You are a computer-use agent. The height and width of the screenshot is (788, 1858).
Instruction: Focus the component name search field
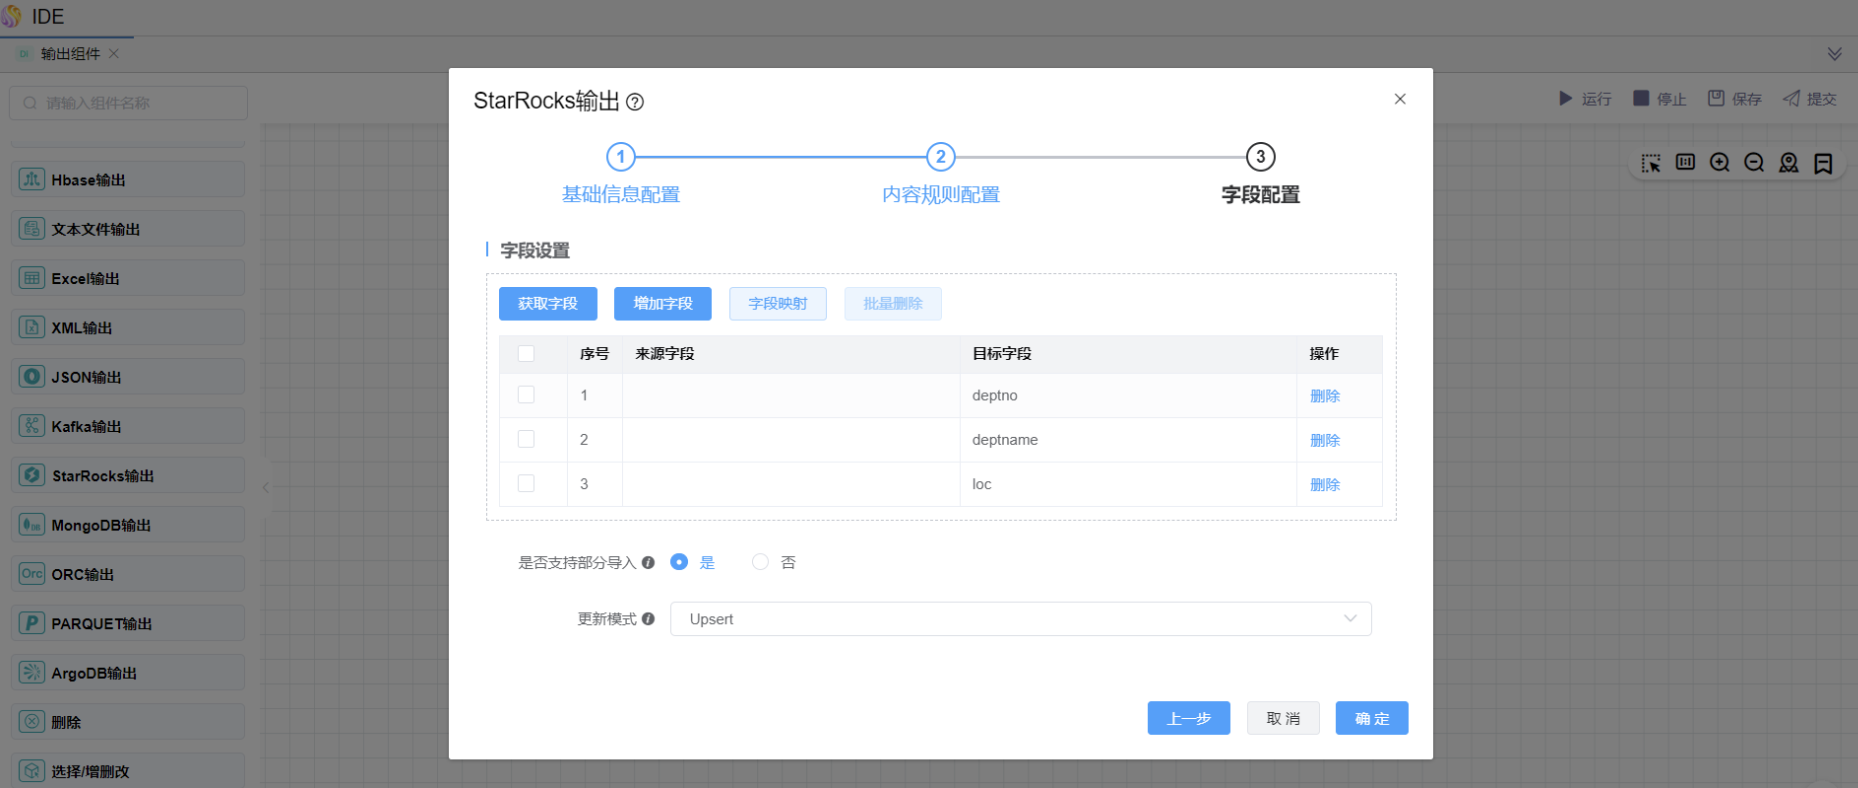pos(130,103)
